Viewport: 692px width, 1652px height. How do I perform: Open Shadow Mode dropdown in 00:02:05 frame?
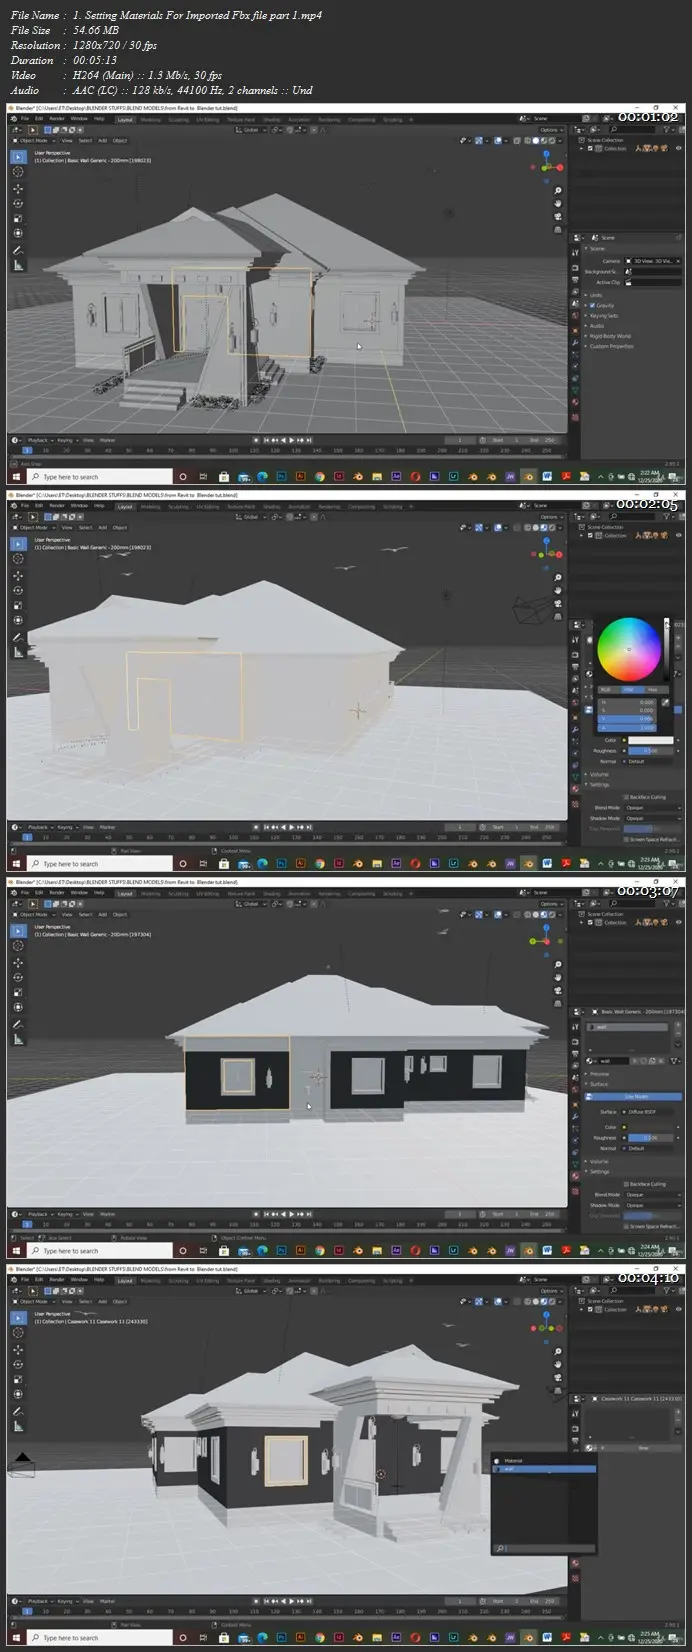coord(652,818)
